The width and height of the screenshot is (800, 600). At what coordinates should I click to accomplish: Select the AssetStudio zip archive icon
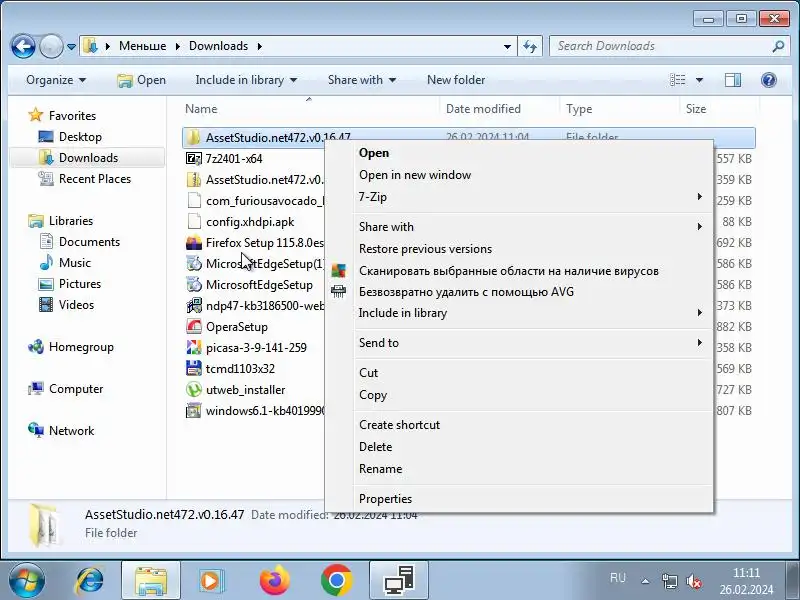[x=193, y=180]
